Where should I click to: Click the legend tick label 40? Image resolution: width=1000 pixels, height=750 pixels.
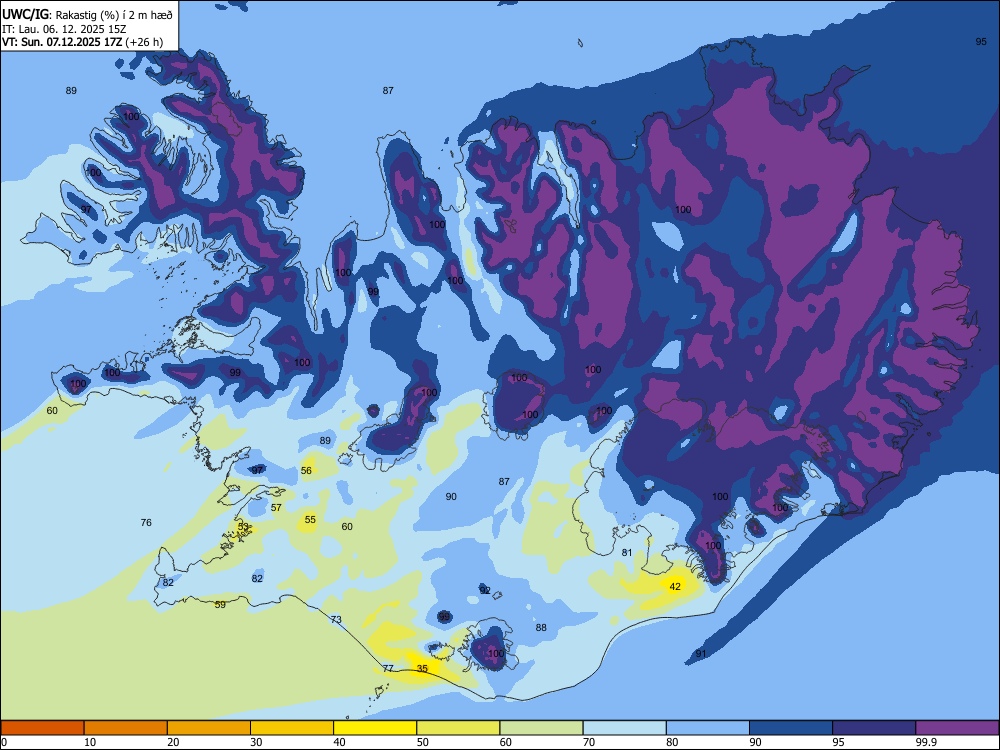(339, 742)
